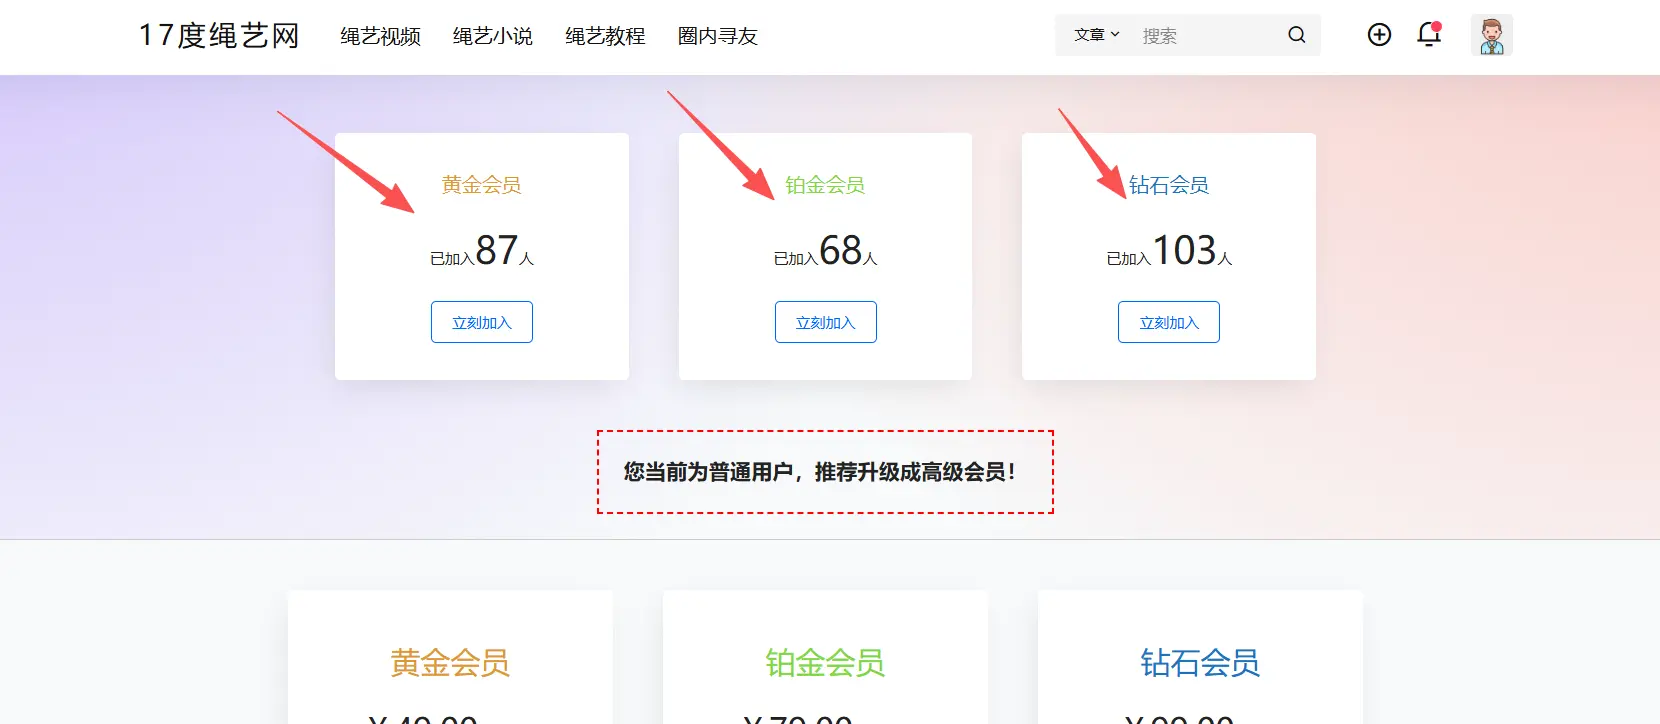Screen dimensions: 1660x724
Task: Click the red dashed upgrade notice banner
Action: coord(825,472)
